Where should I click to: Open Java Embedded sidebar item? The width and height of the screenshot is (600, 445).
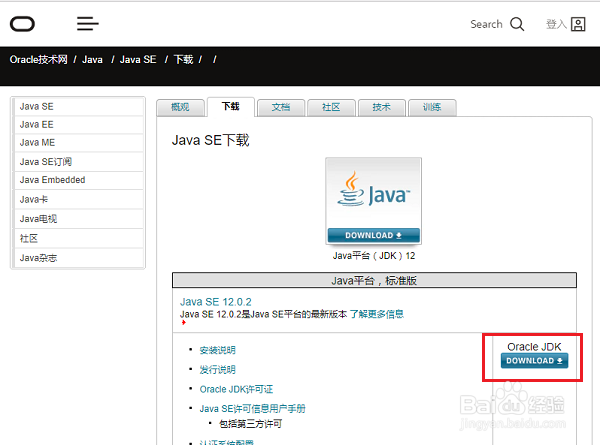coord(78,180)
